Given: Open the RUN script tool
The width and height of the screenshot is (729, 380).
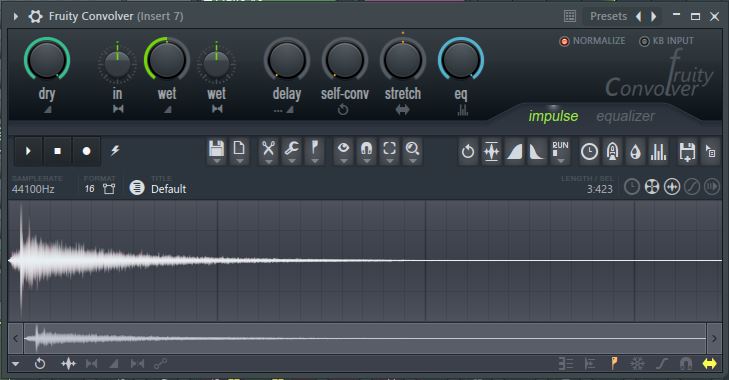Looking at the screenshot, I should coord(560,151).
